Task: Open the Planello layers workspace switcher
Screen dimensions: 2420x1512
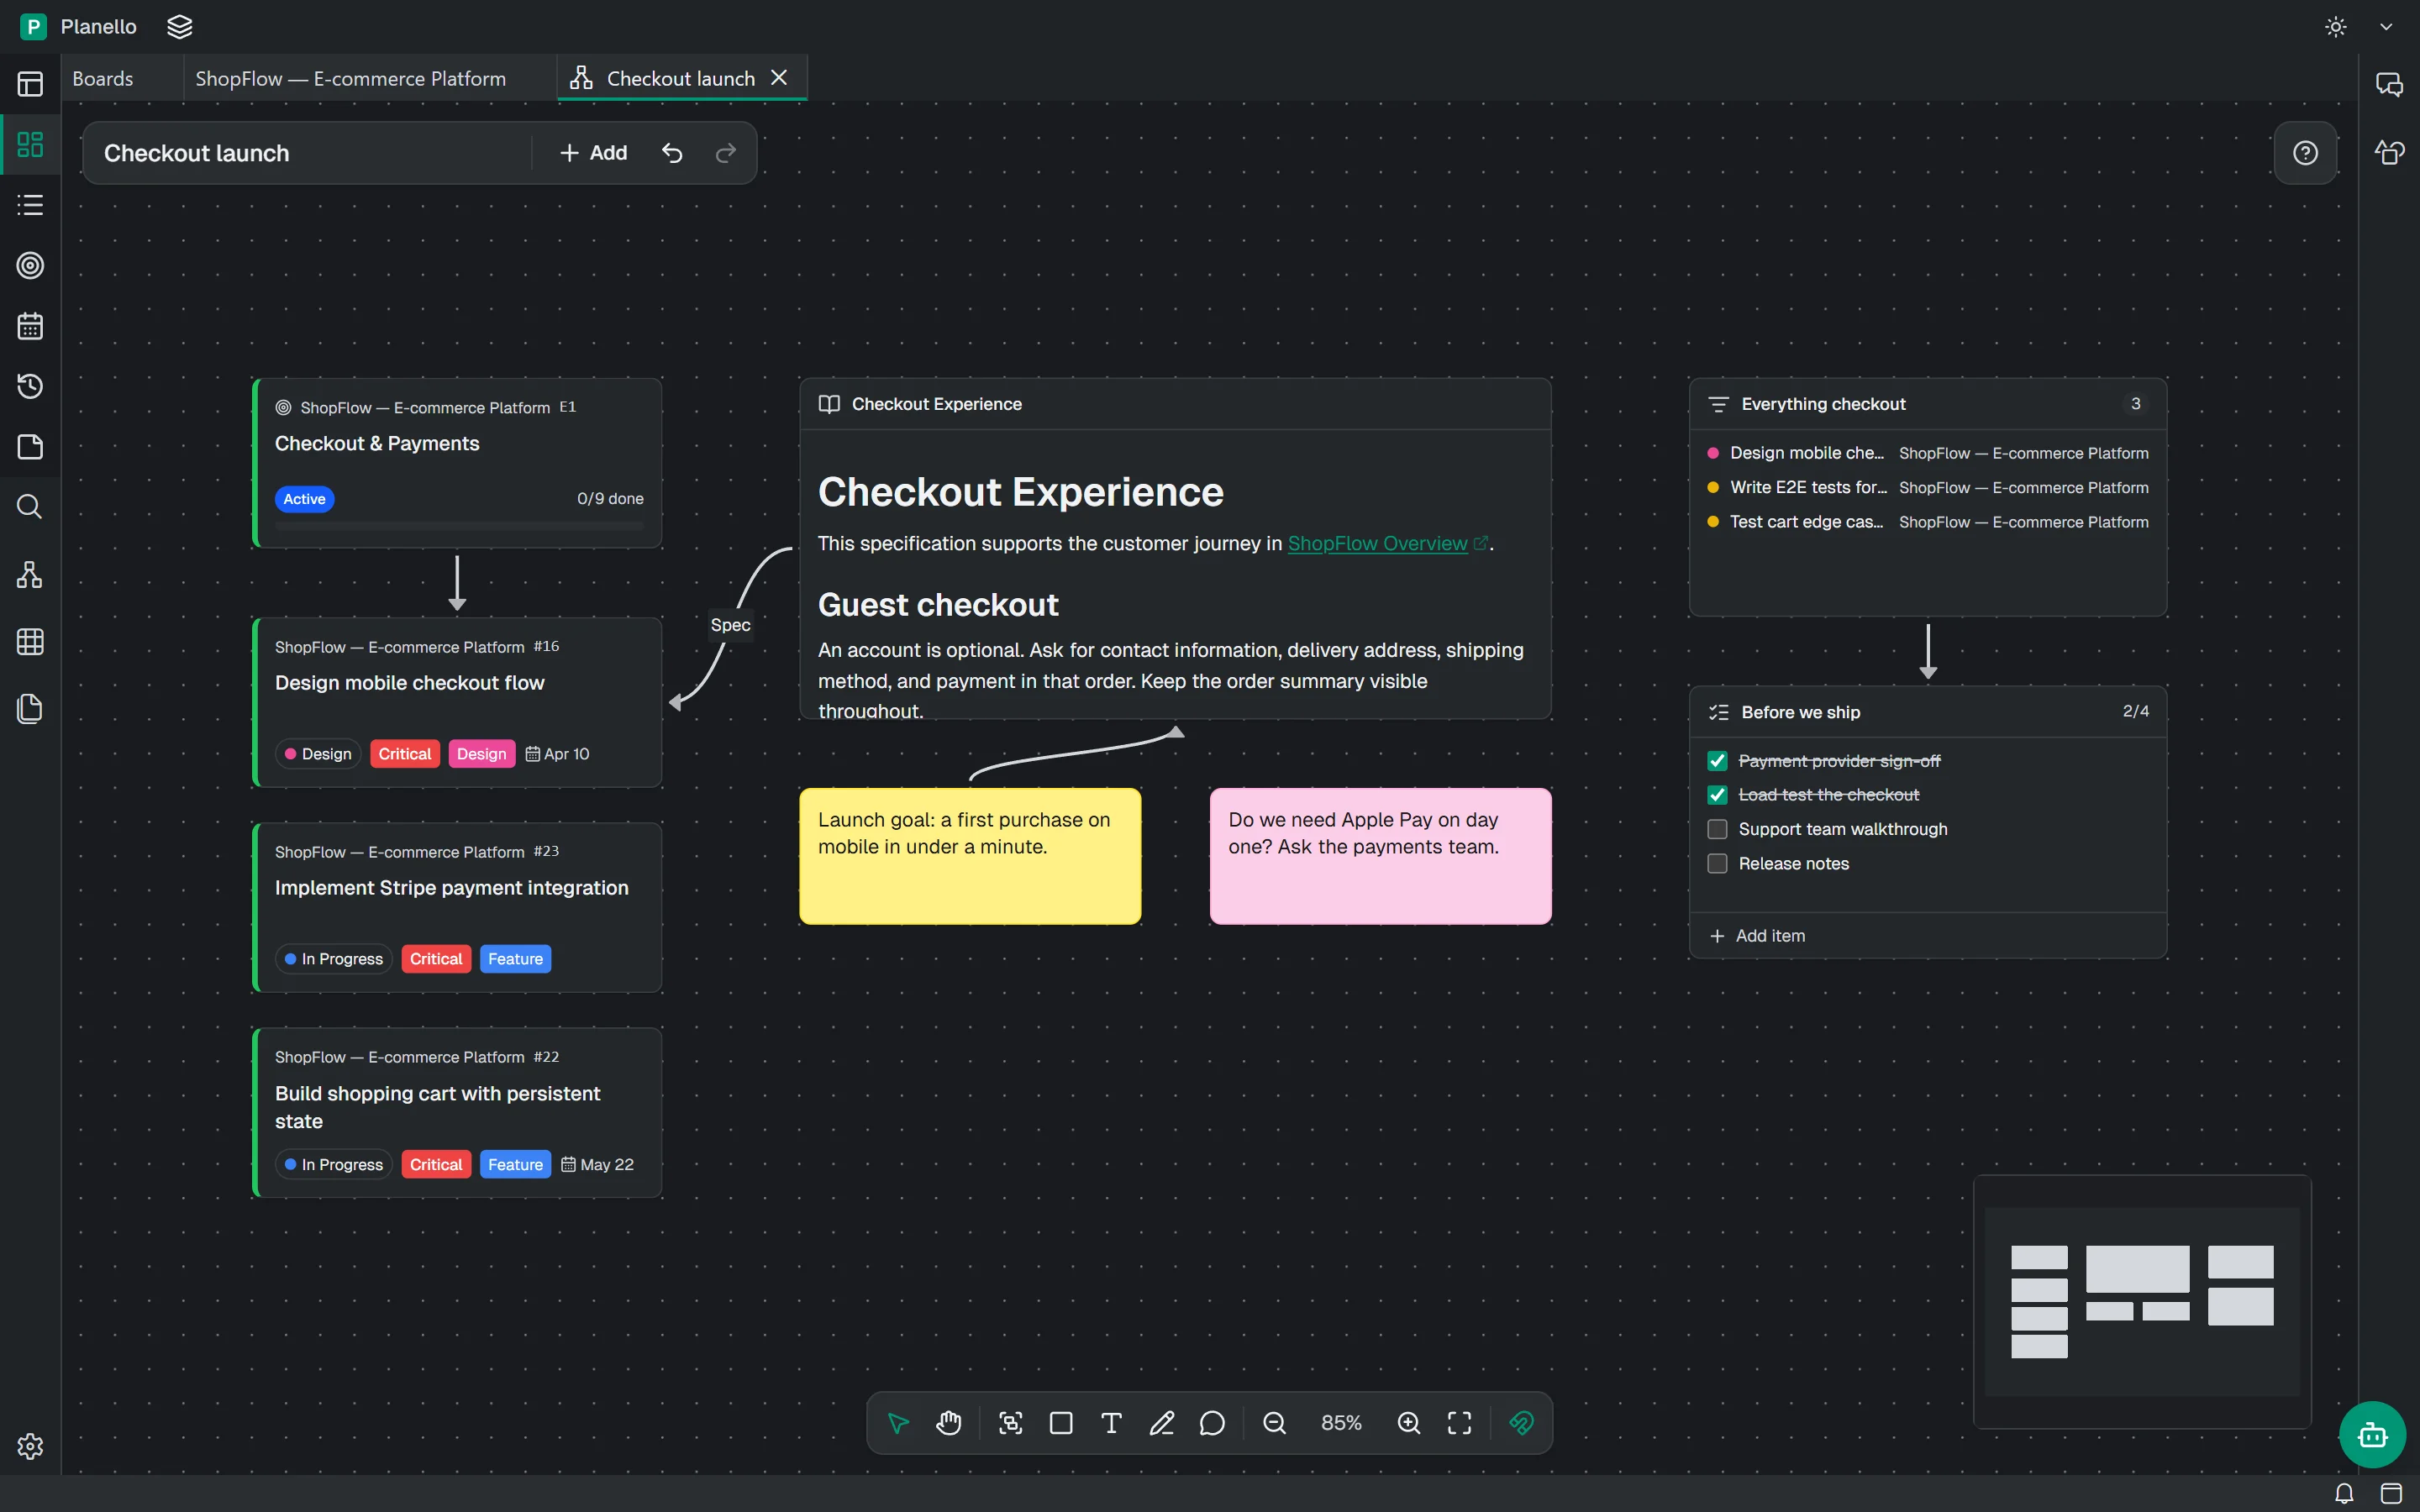Action: [179, 27]
